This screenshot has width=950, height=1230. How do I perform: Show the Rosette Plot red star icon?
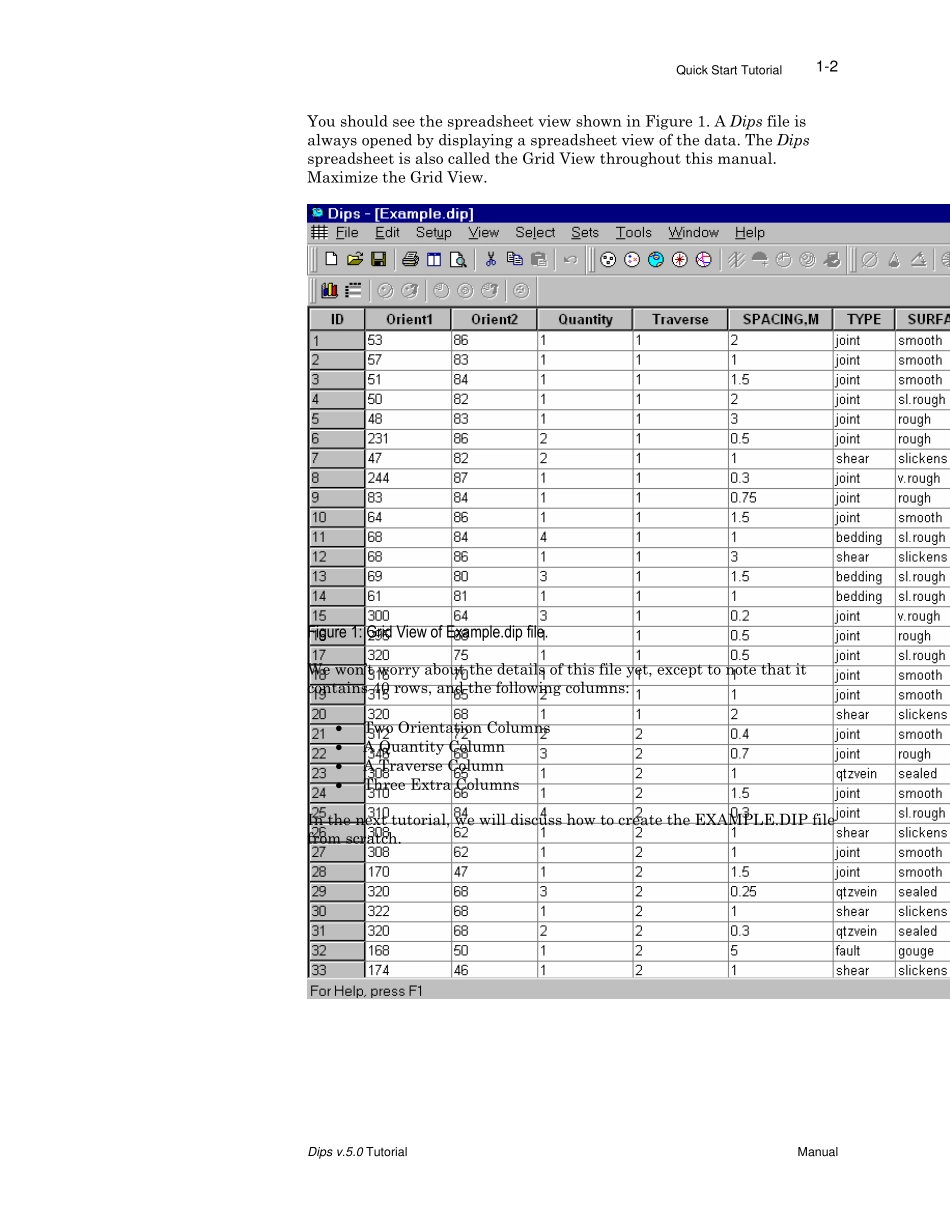click(679, 259)
